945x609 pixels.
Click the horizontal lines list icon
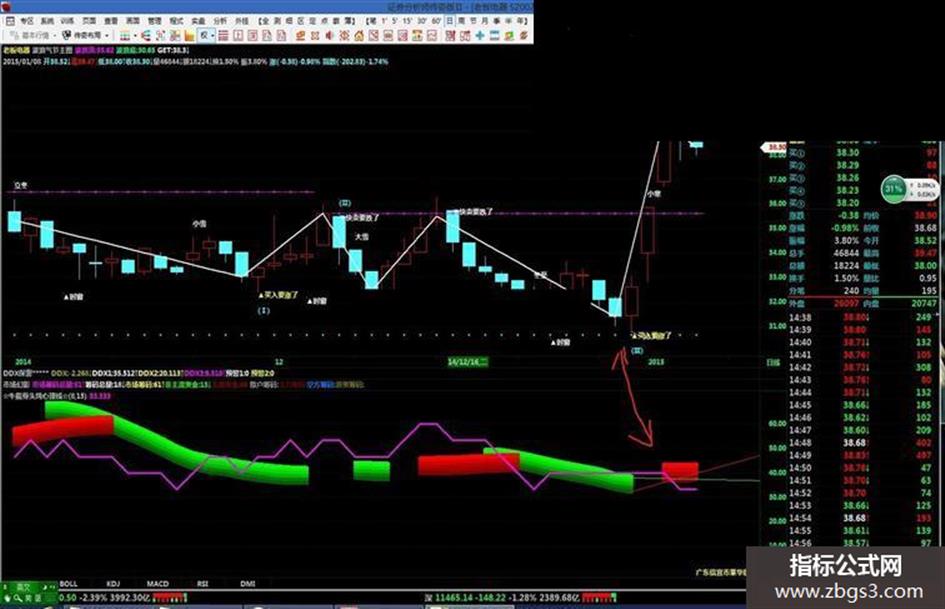tap(223, 36)
